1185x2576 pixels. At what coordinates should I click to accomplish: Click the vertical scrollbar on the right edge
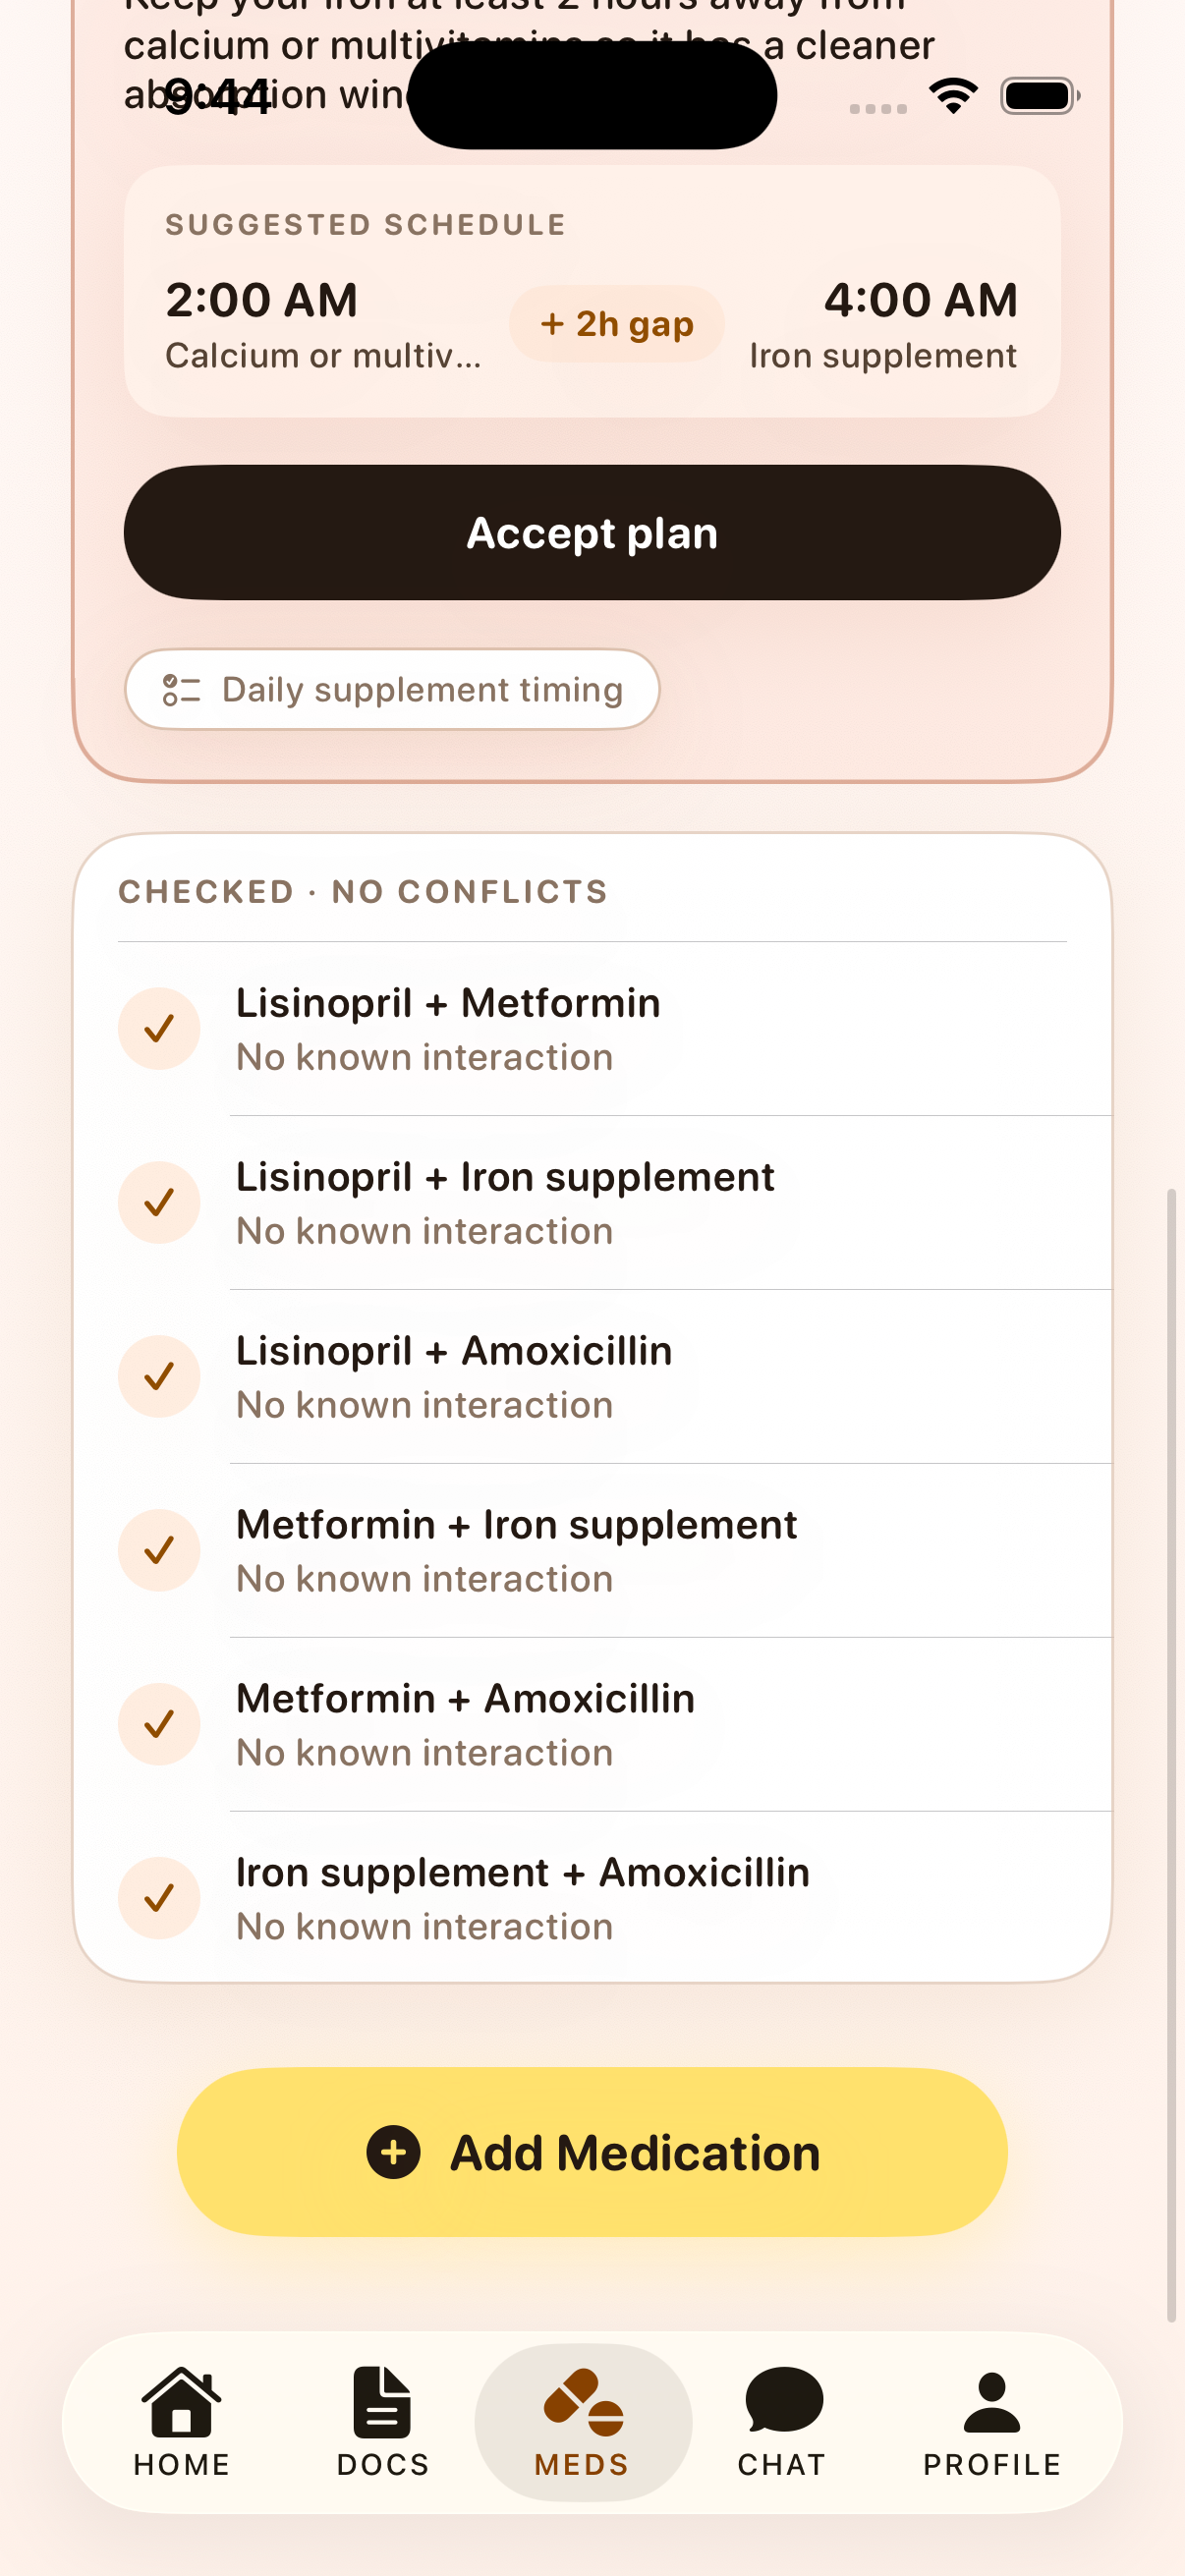[x=1171, y=1750]
